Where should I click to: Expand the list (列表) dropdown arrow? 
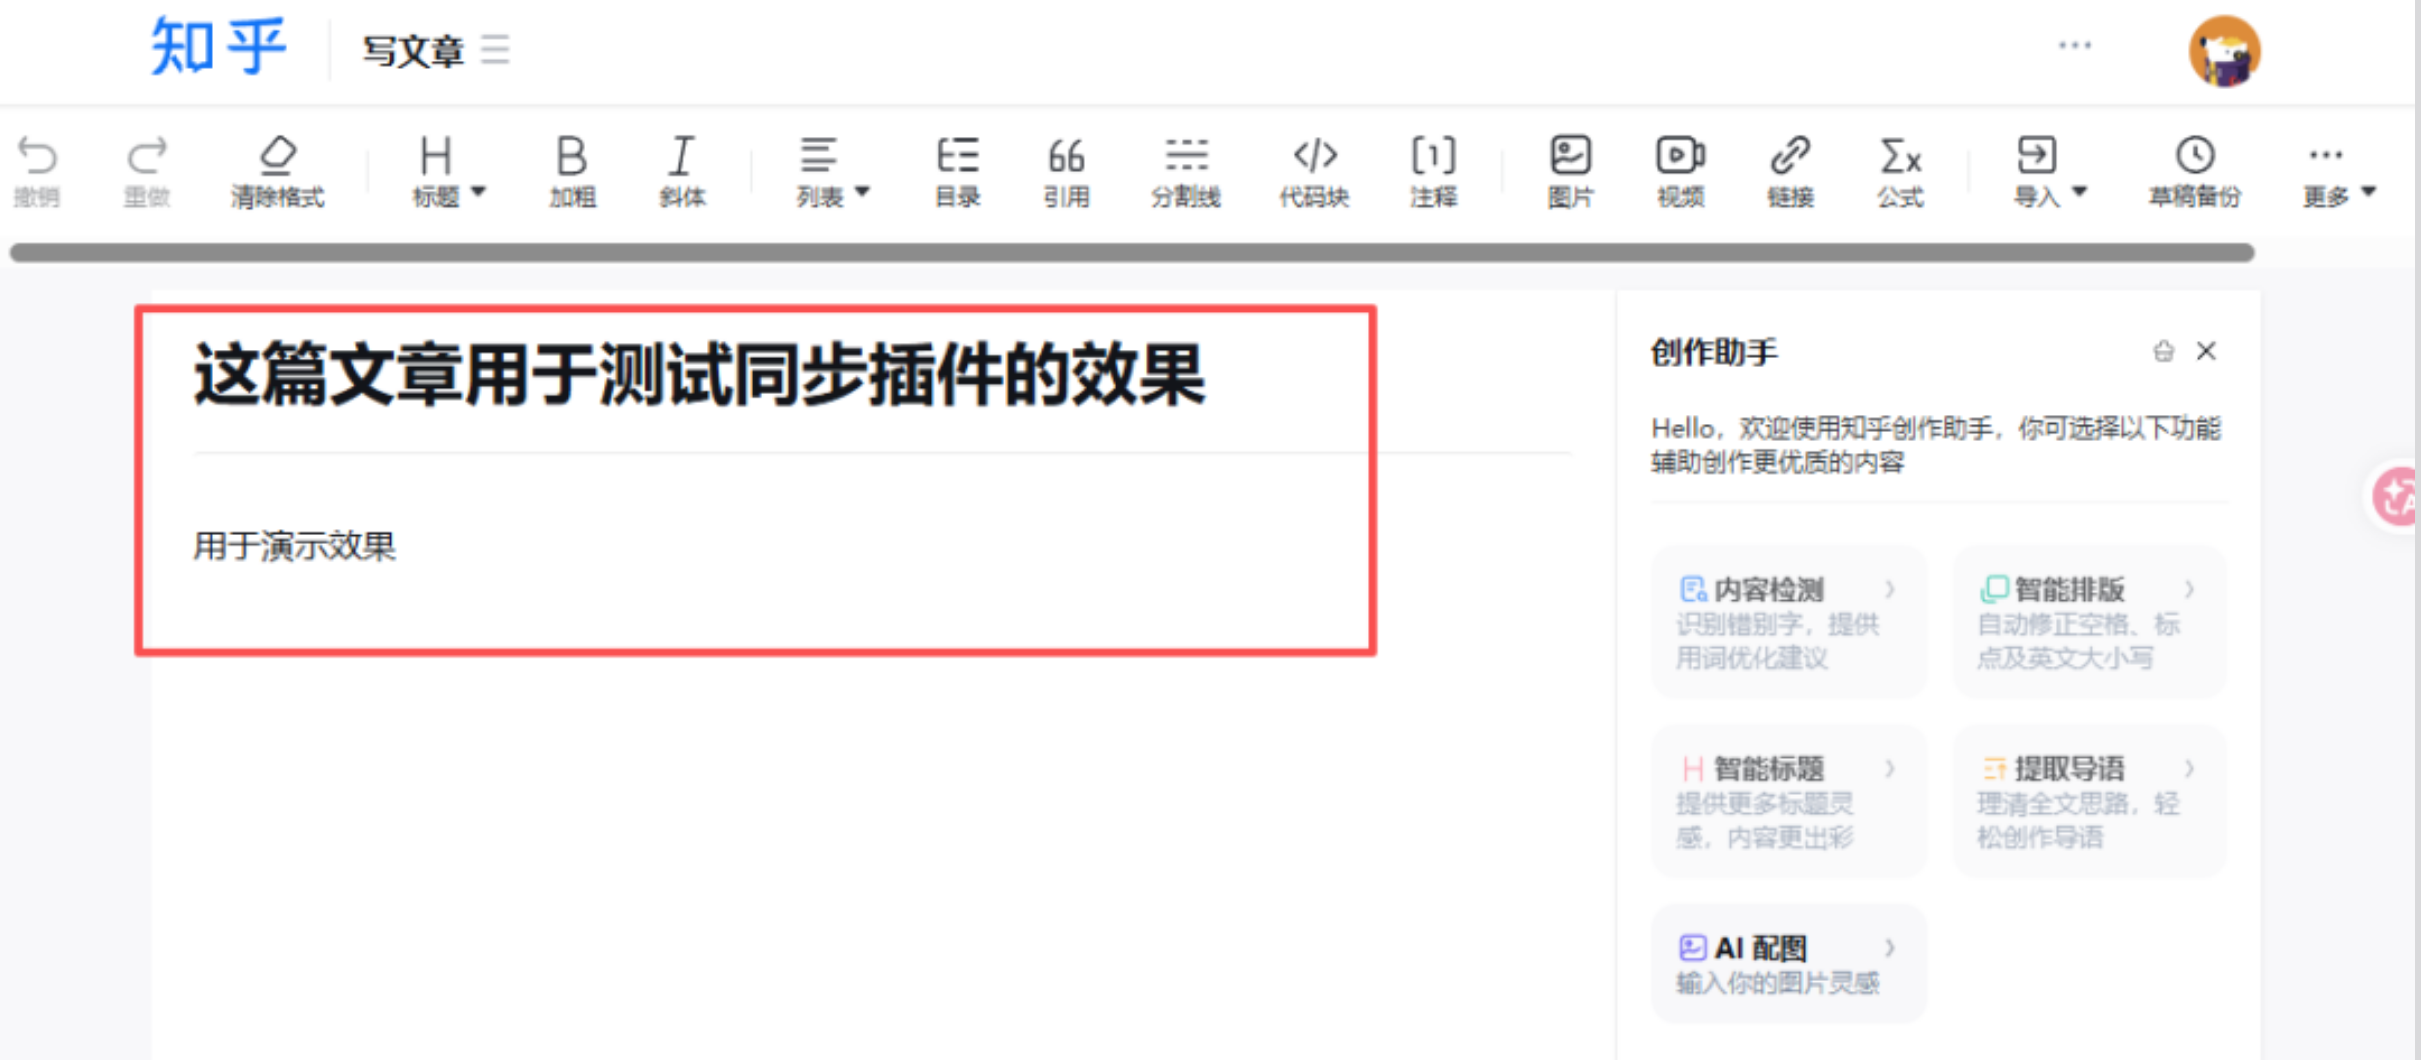click(862, 192)
